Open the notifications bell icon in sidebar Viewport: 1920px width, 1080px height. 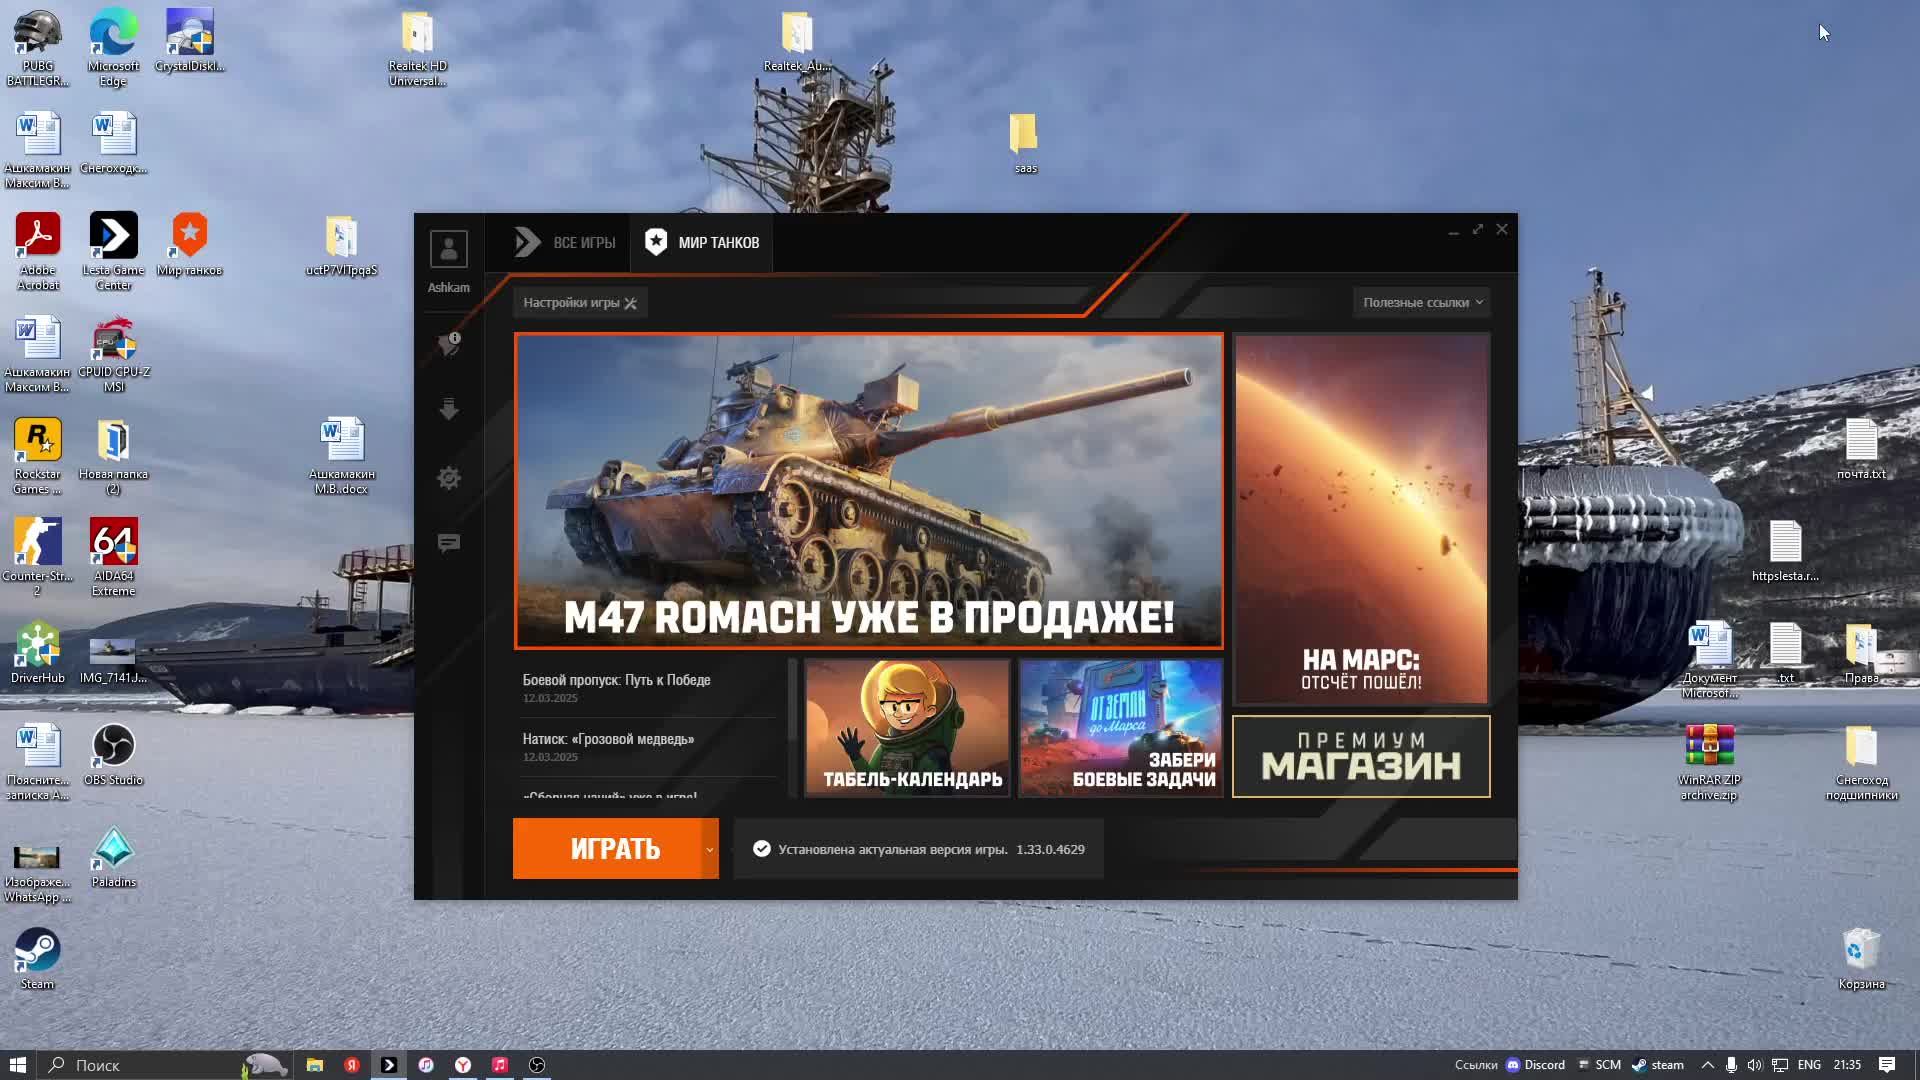pyautogui.click(x=448, y=344)
